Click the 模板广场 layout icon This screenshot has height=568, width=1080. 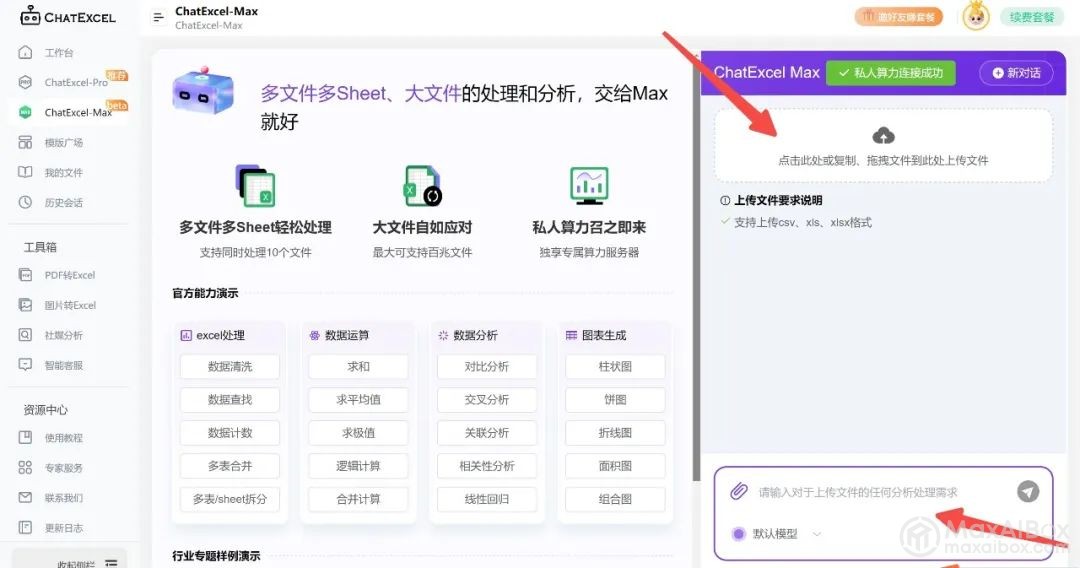(x=25, y=142)
